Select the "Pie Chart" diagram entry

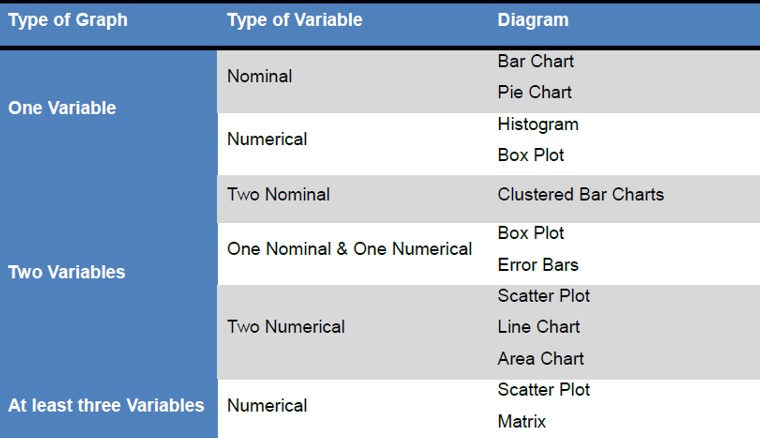click(x=535, y=92)
